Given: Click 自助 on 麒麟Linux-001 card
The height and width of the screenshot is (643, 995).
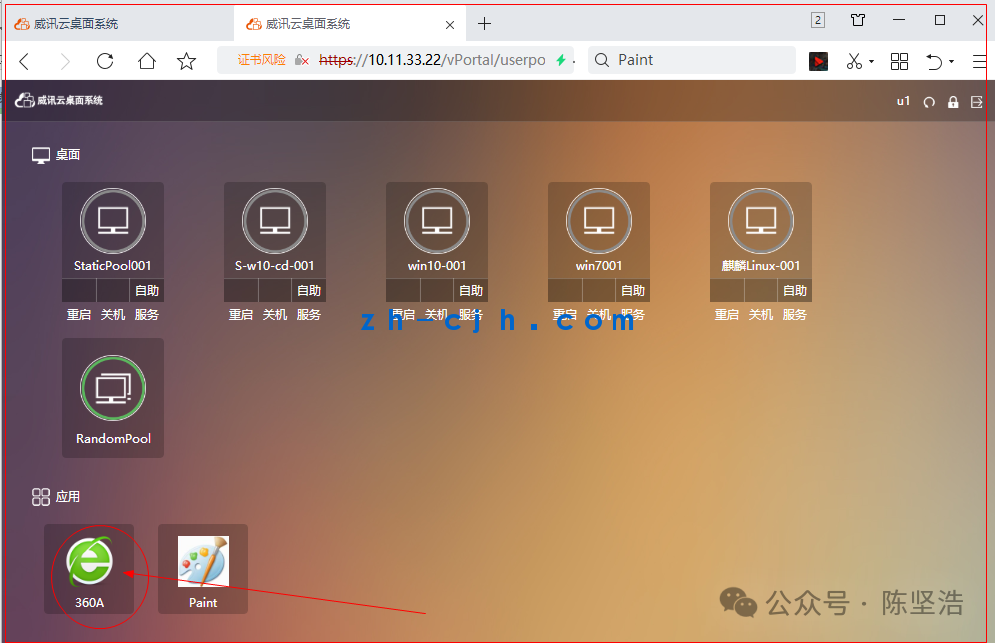Looking at the screenshot, I should (795, 291).
